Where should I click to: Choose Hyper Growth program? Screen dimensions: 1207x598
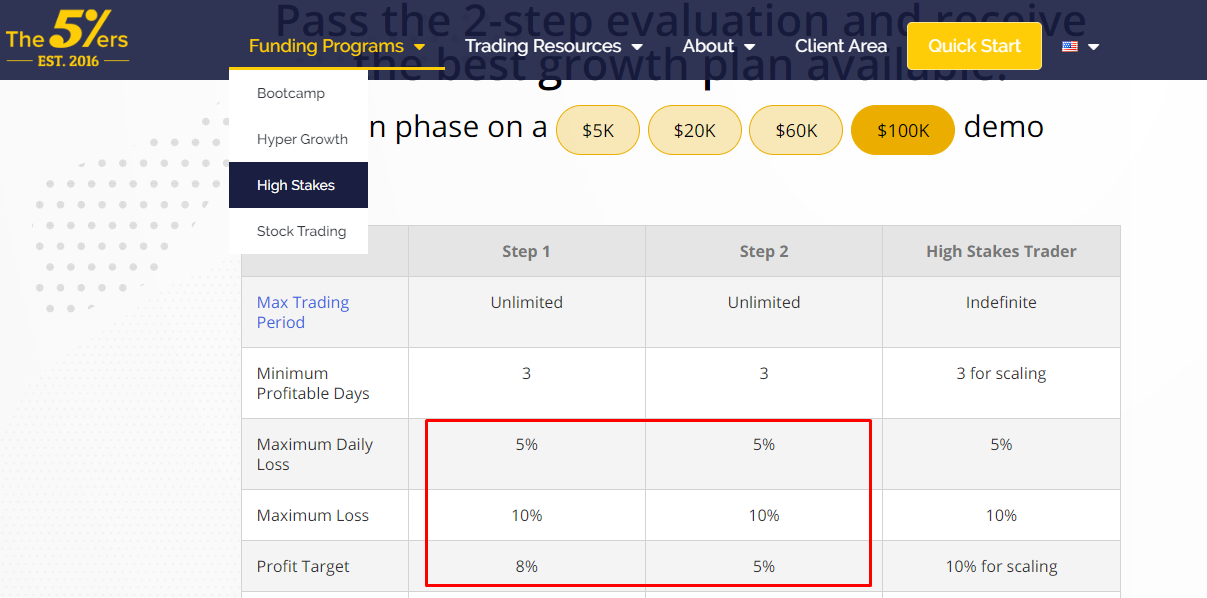pyautogui.click(x=298, y=139)
